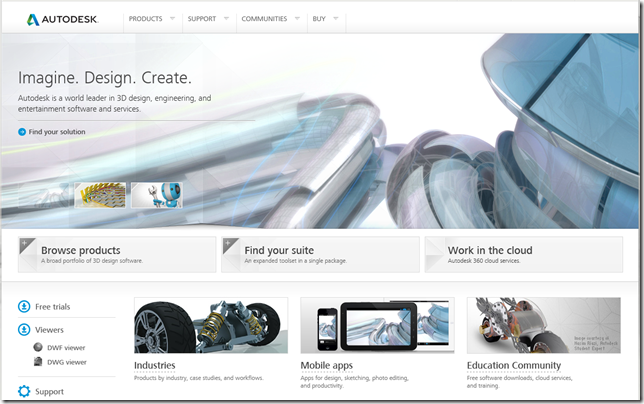Click the DWG viewer icon

tap(38, 362)
